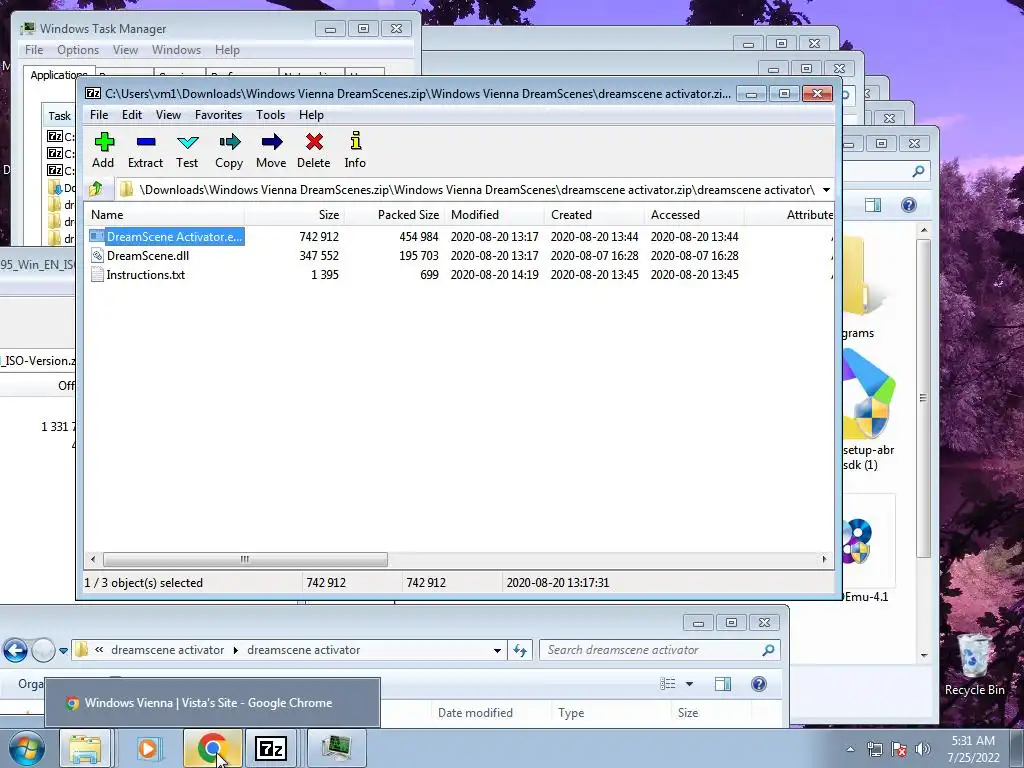The height and width of the screenshot is (768, 1024).
Task: Sort by the Accessed column header
Action: click(x=694, y=215)
